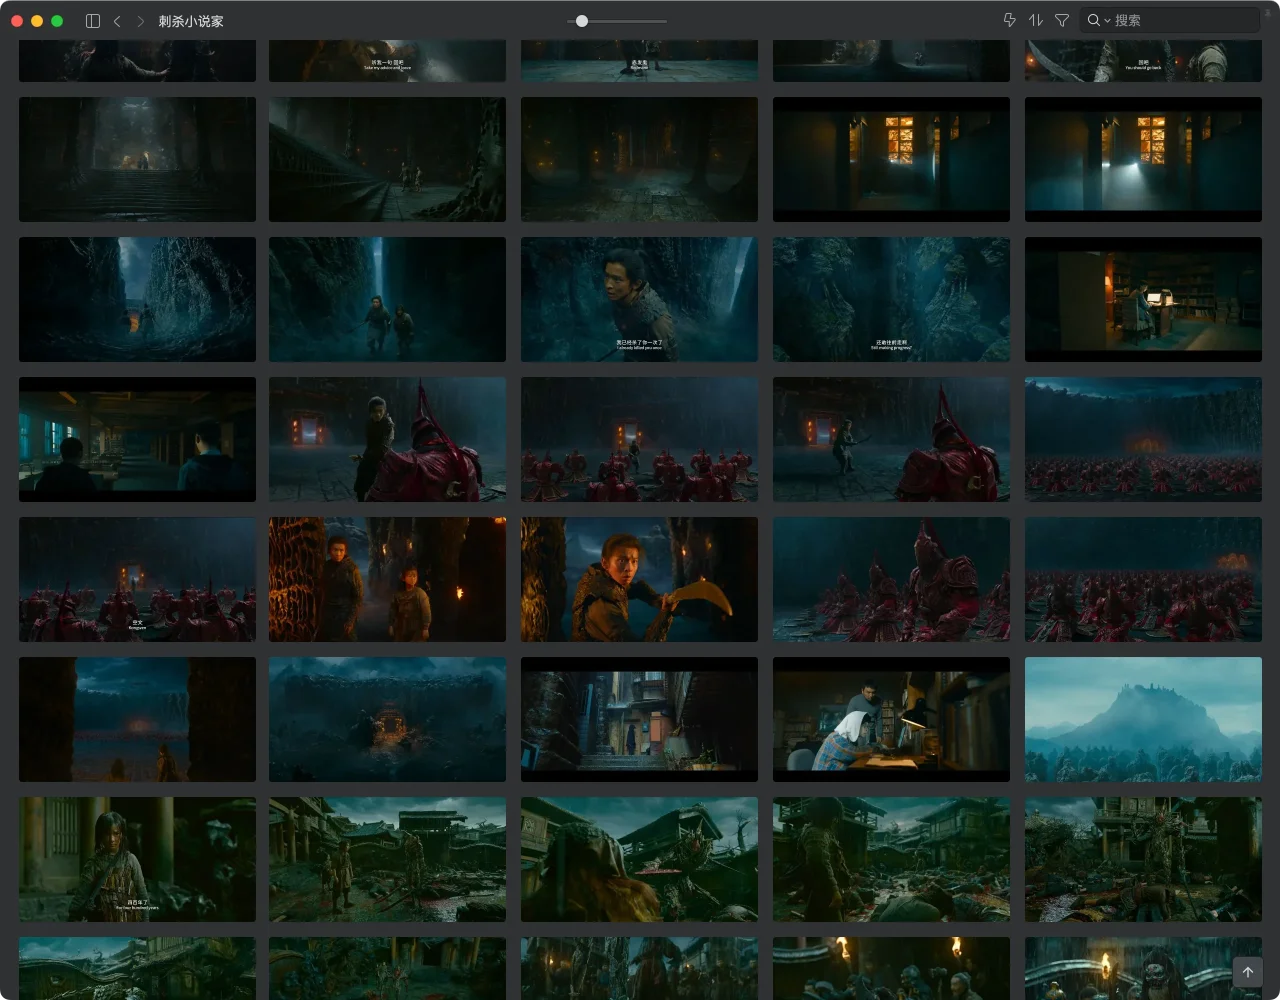Click the 刺杀小说家 folder title
Screen dimensions: 1280x1000
tap(191, 21)
